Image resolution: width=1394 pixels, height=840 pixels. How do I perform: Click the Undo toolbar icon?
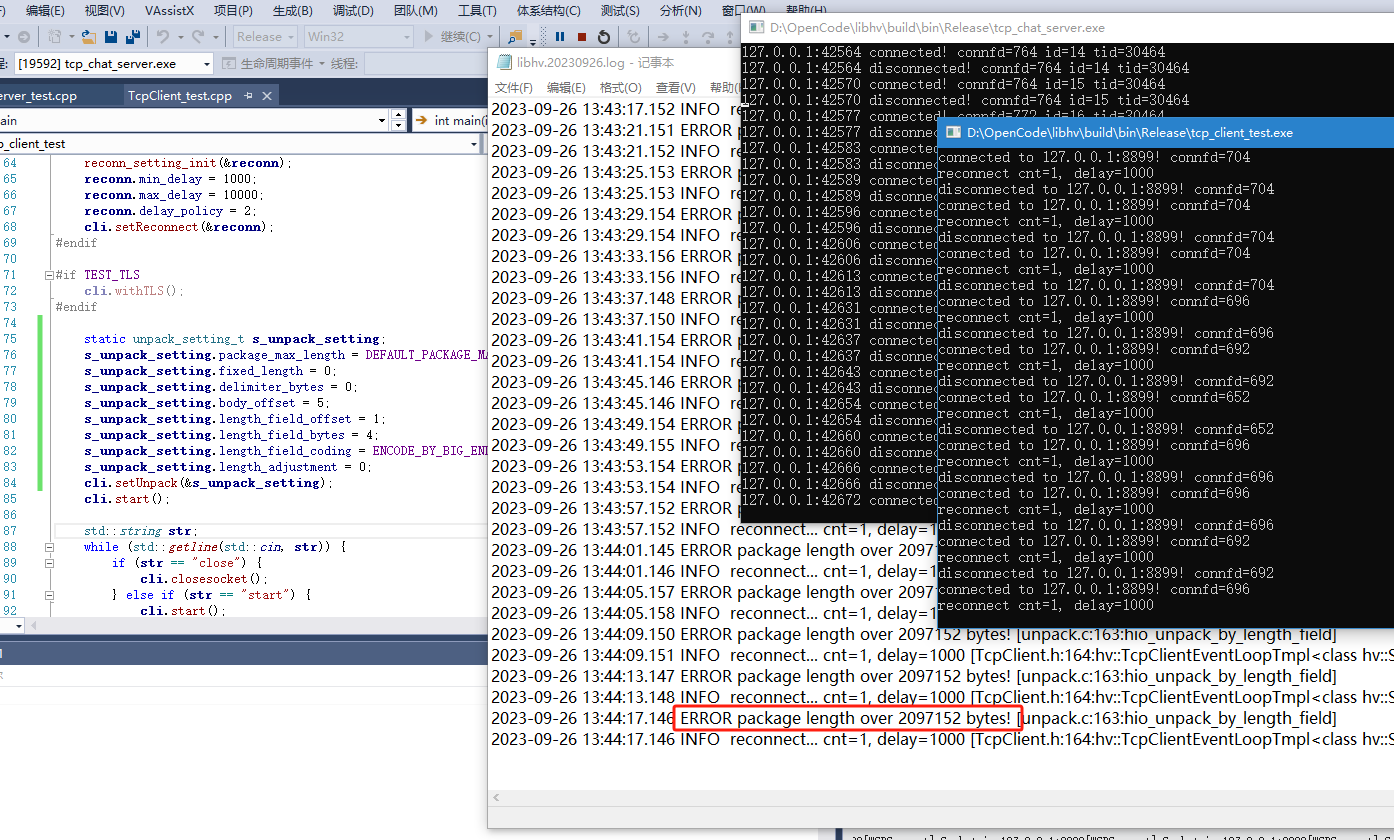pos(164,37)
